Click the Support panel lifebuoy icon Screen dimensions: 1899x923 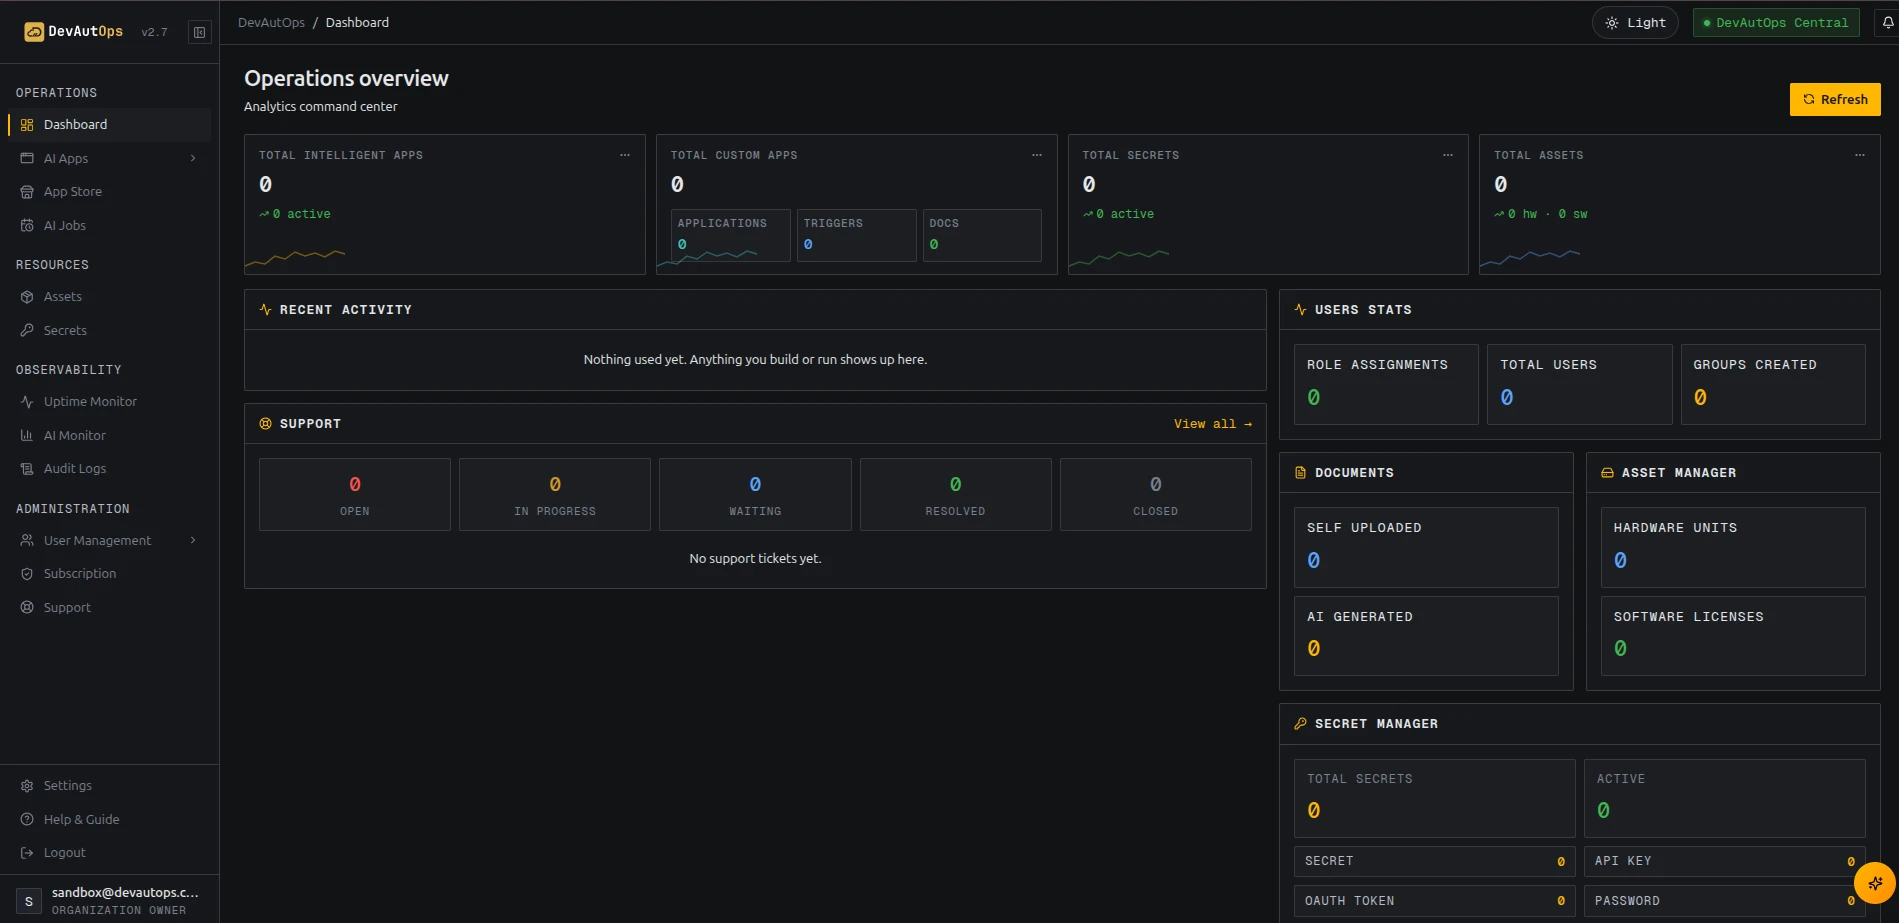pyautogui.click(x=266, y=424)
